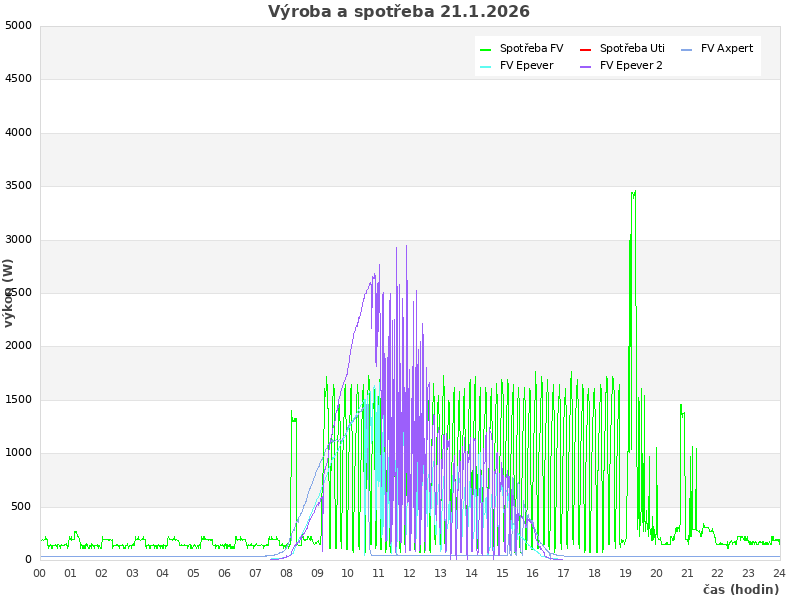Click the green Spotřeba FV legend swatch
Screen dimensions: 800x600
pyautogui.click(x=486, y=49)
